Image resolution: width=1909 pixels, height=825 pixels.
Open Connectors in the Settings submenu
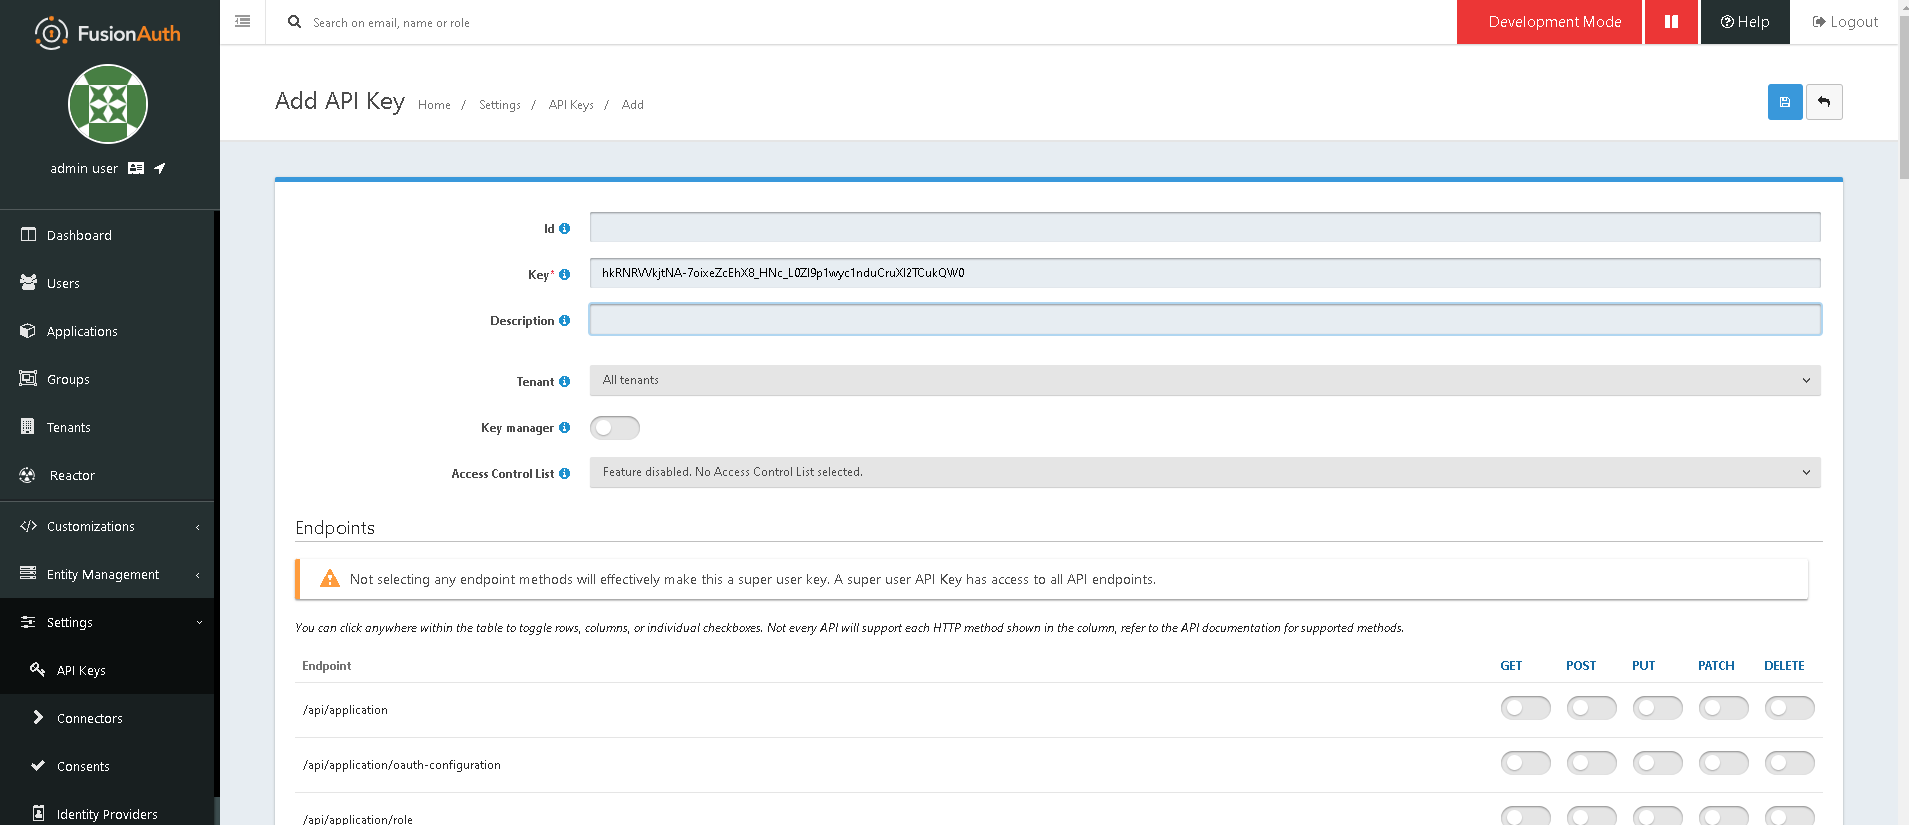click(x=107, y=718)
